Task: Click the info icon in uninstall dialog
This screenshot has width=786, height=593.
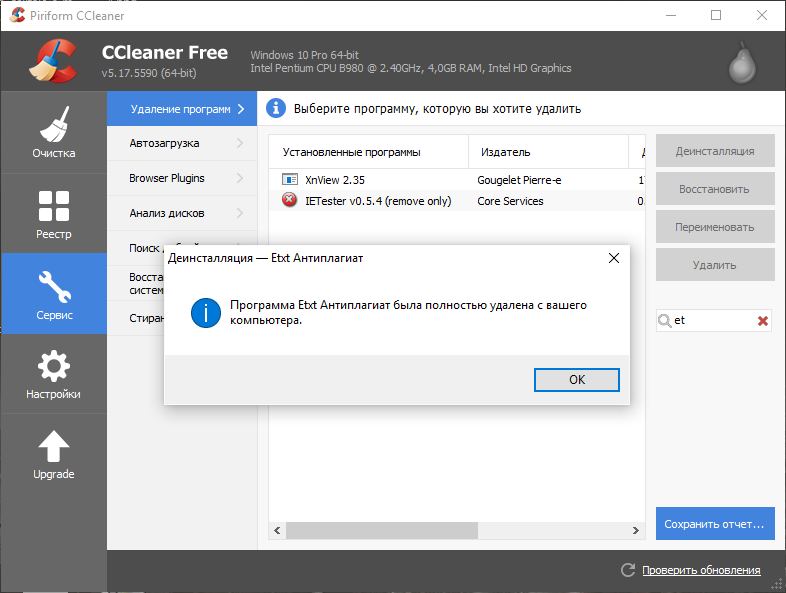Action: click(206, 313)
